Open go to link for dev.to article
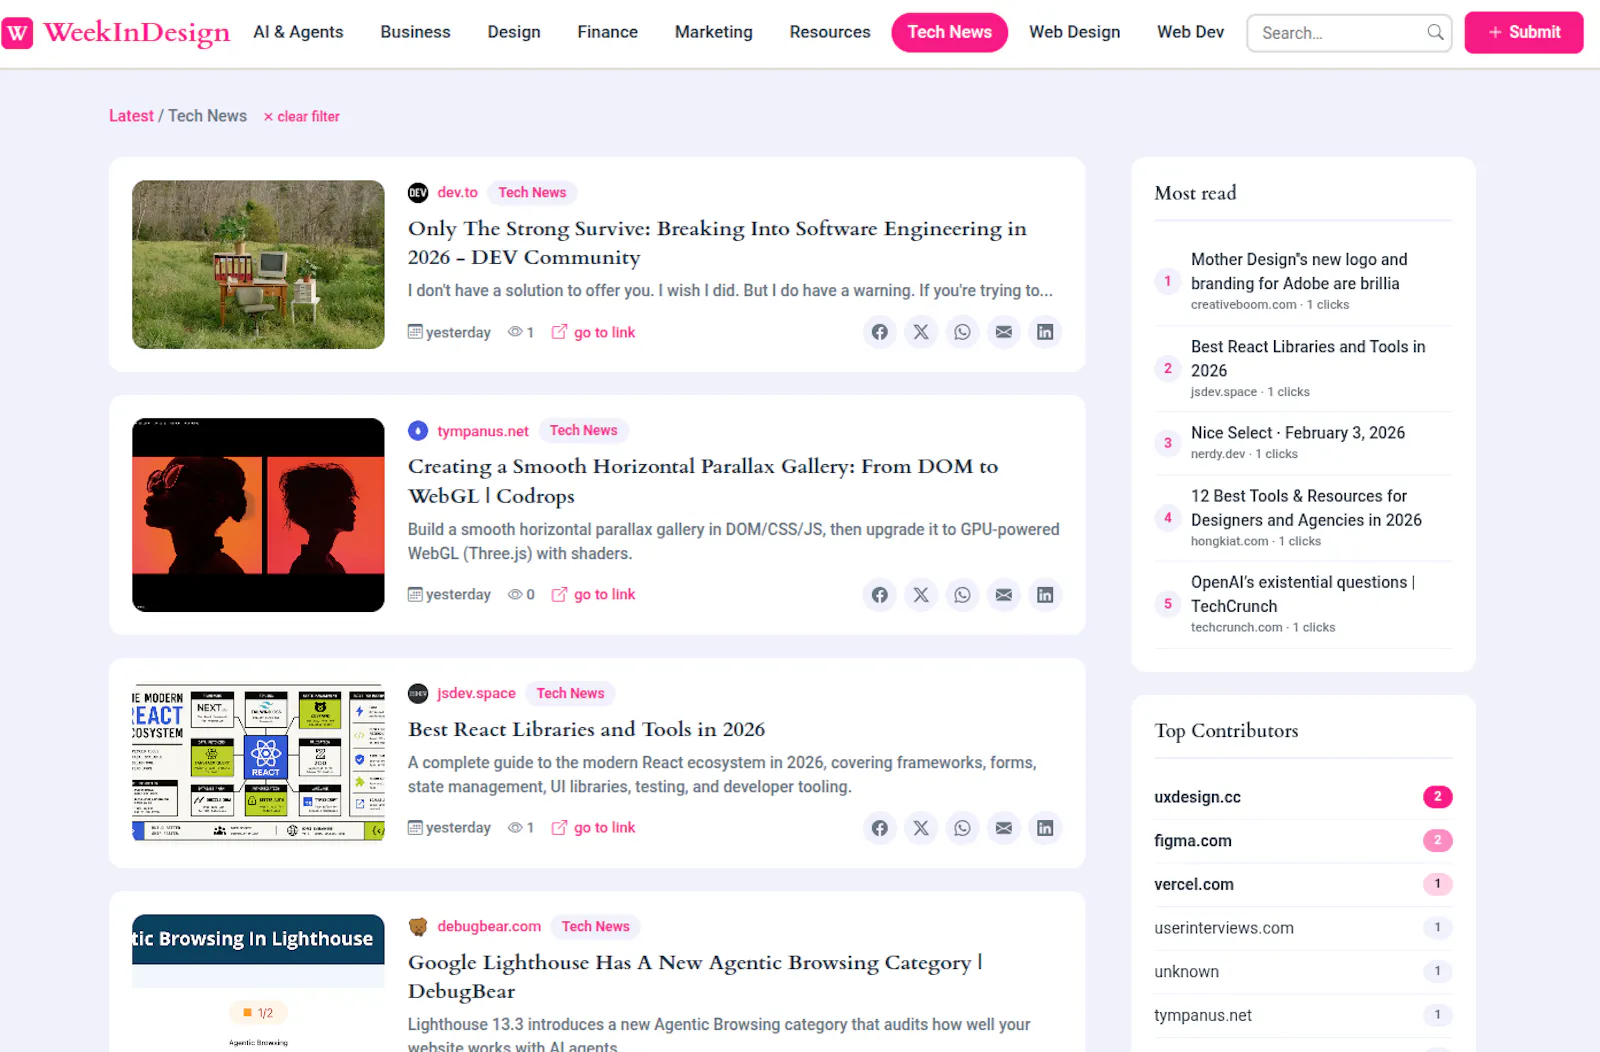This screenshot has width=1600, height=1052. tap(593, 332)
